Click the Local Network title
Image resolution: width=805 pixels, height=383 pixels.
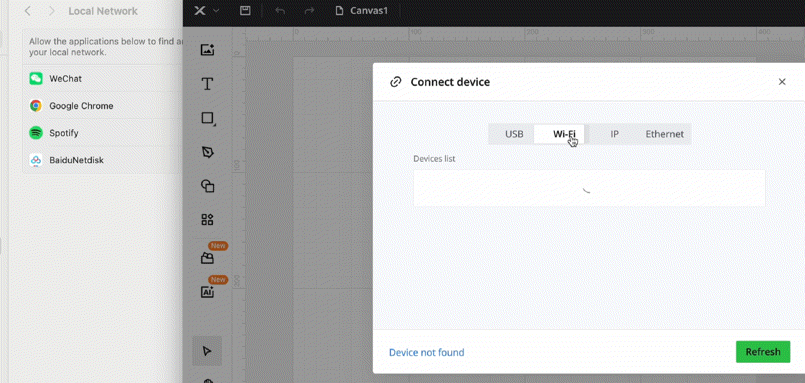tap(103, 11)
